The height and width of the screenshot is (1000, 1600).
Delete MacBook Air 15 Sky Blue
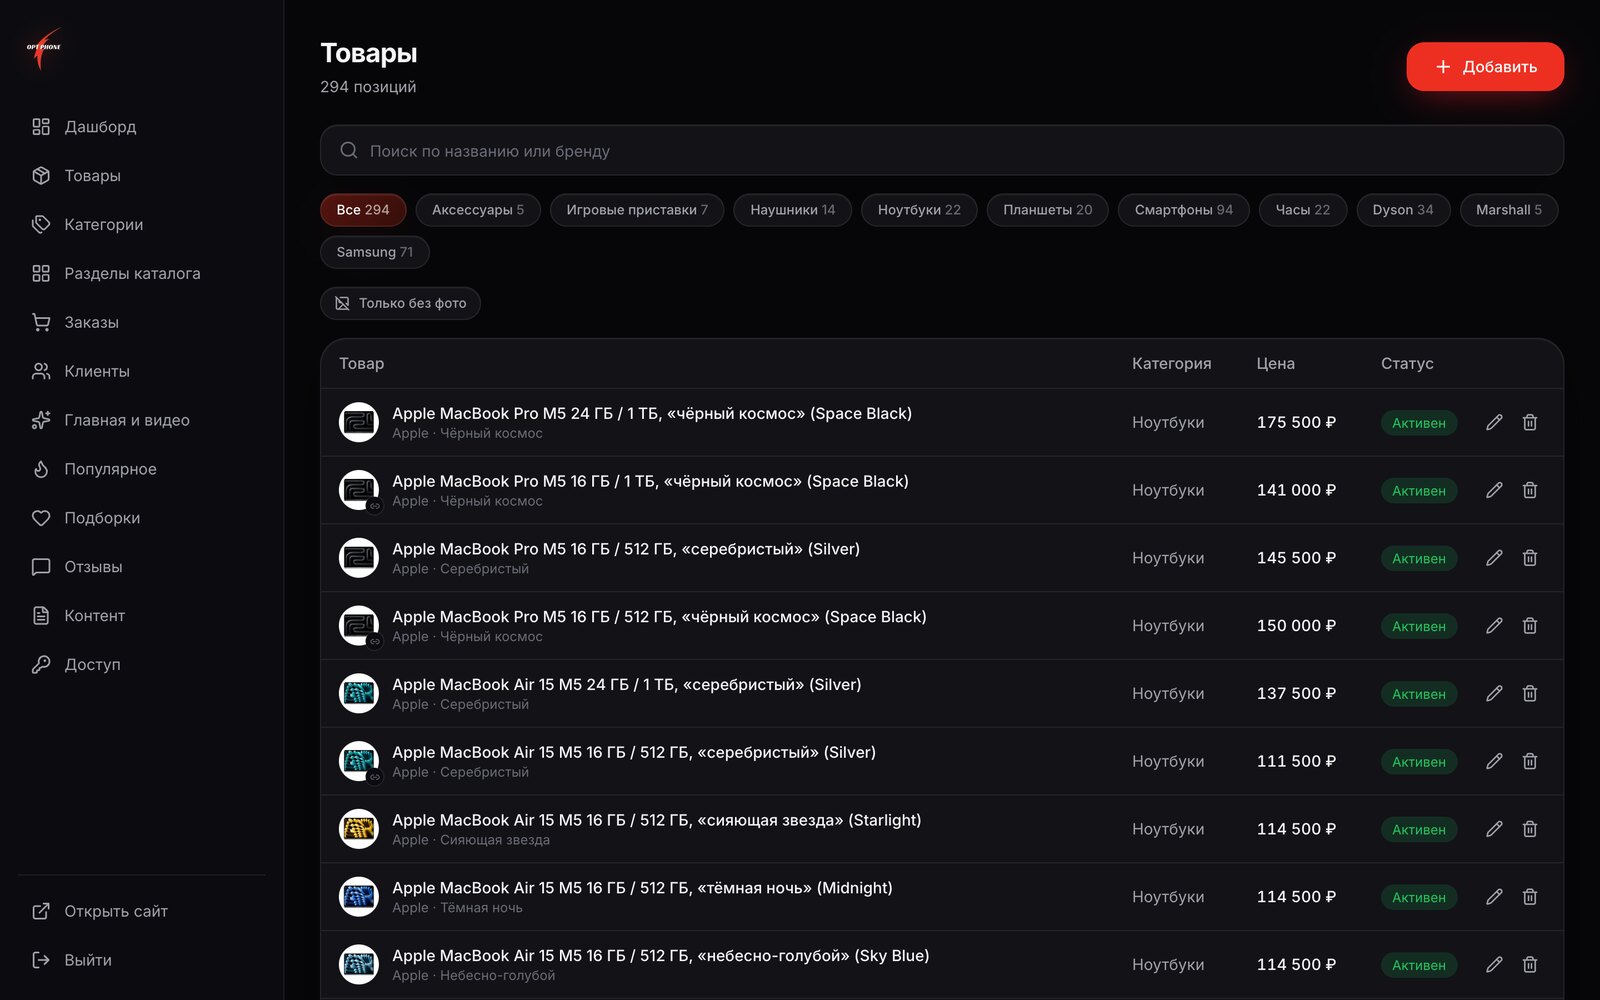point(1530,965)
